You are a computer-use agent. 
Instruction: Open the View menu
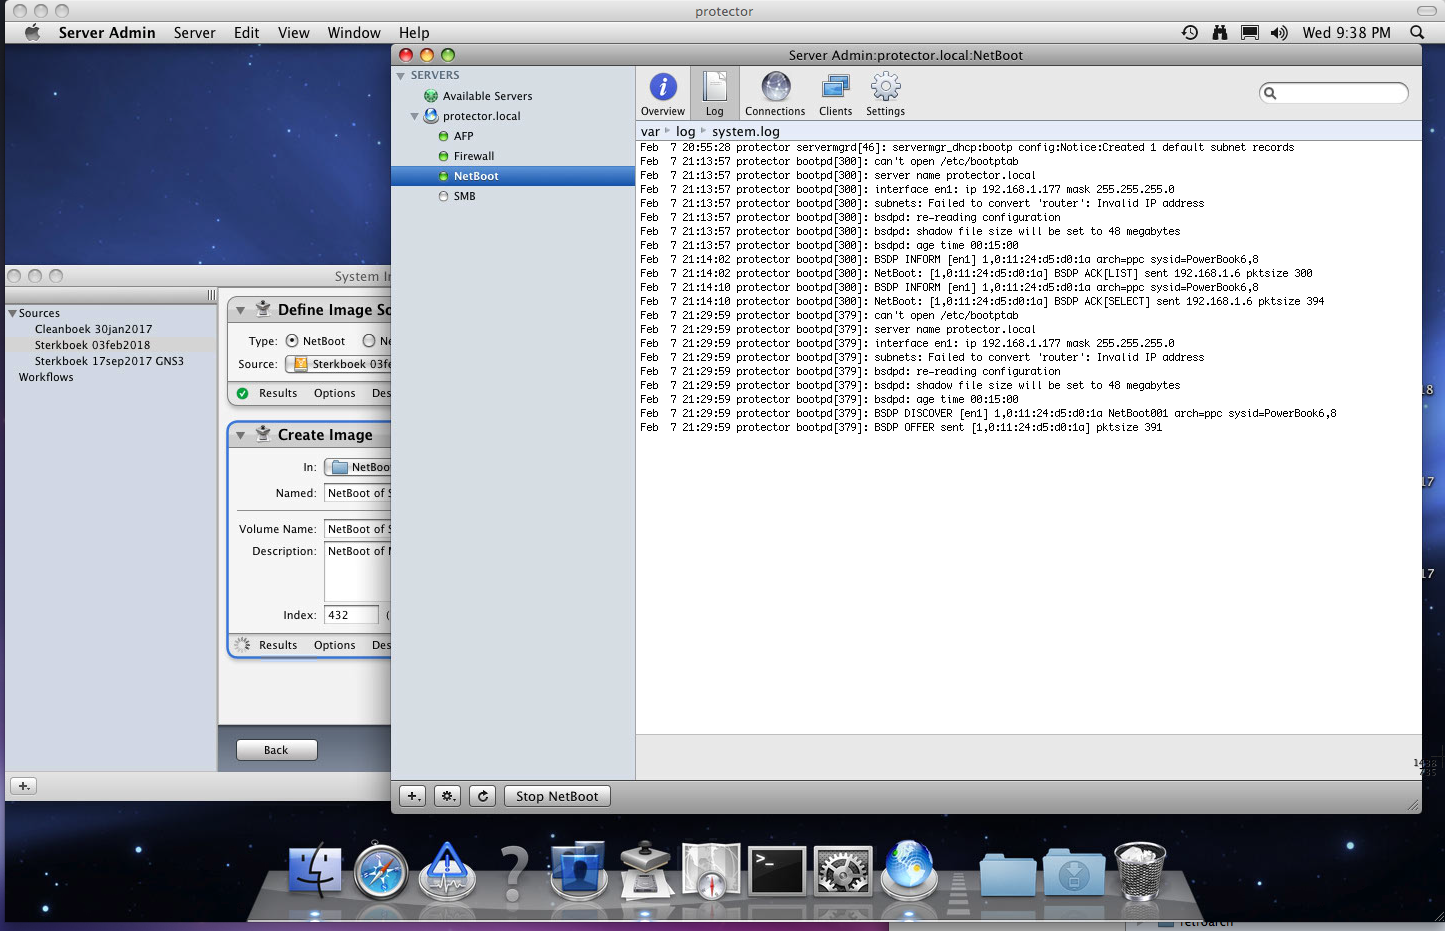click(293, 33)
